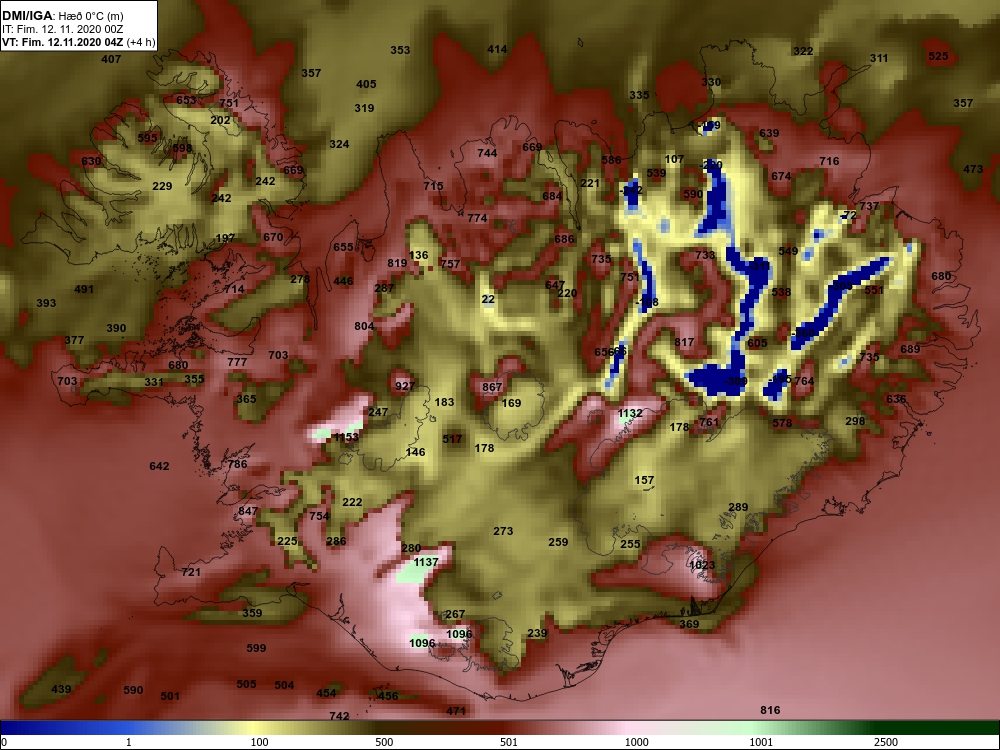The image size is (1000, 750).
Task: Select the 847 label
Action: [x=248, y=511]
